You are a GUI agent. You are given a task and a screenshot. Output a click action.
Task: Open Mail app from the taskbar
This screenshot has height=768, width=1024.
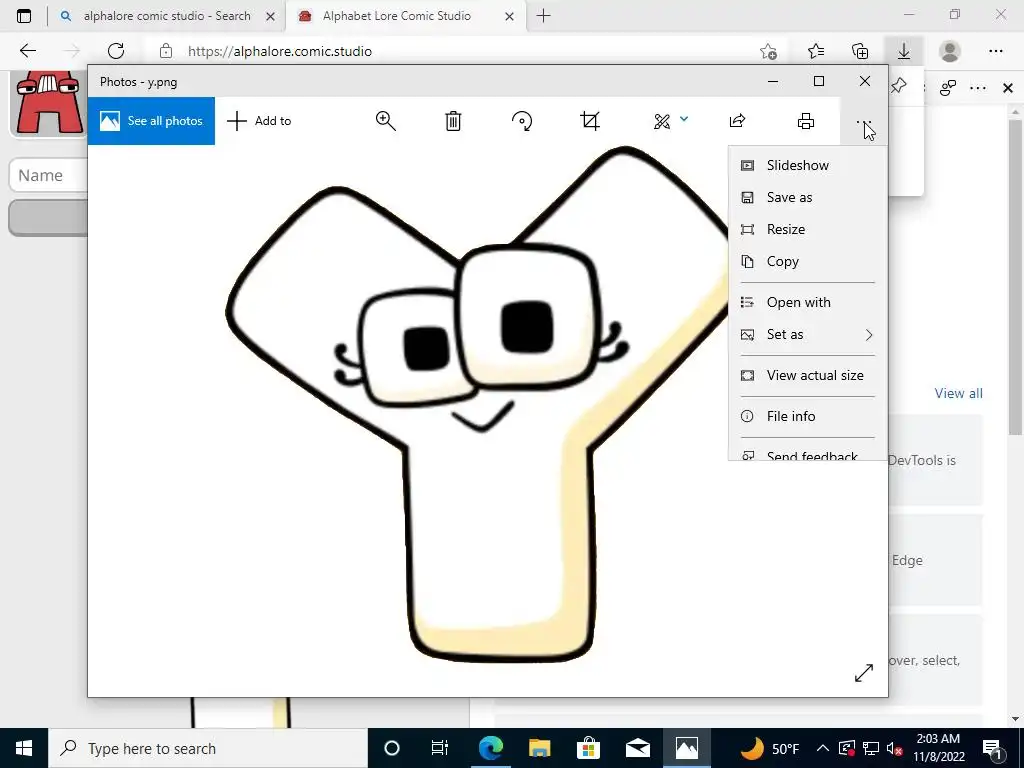[637, 748]
